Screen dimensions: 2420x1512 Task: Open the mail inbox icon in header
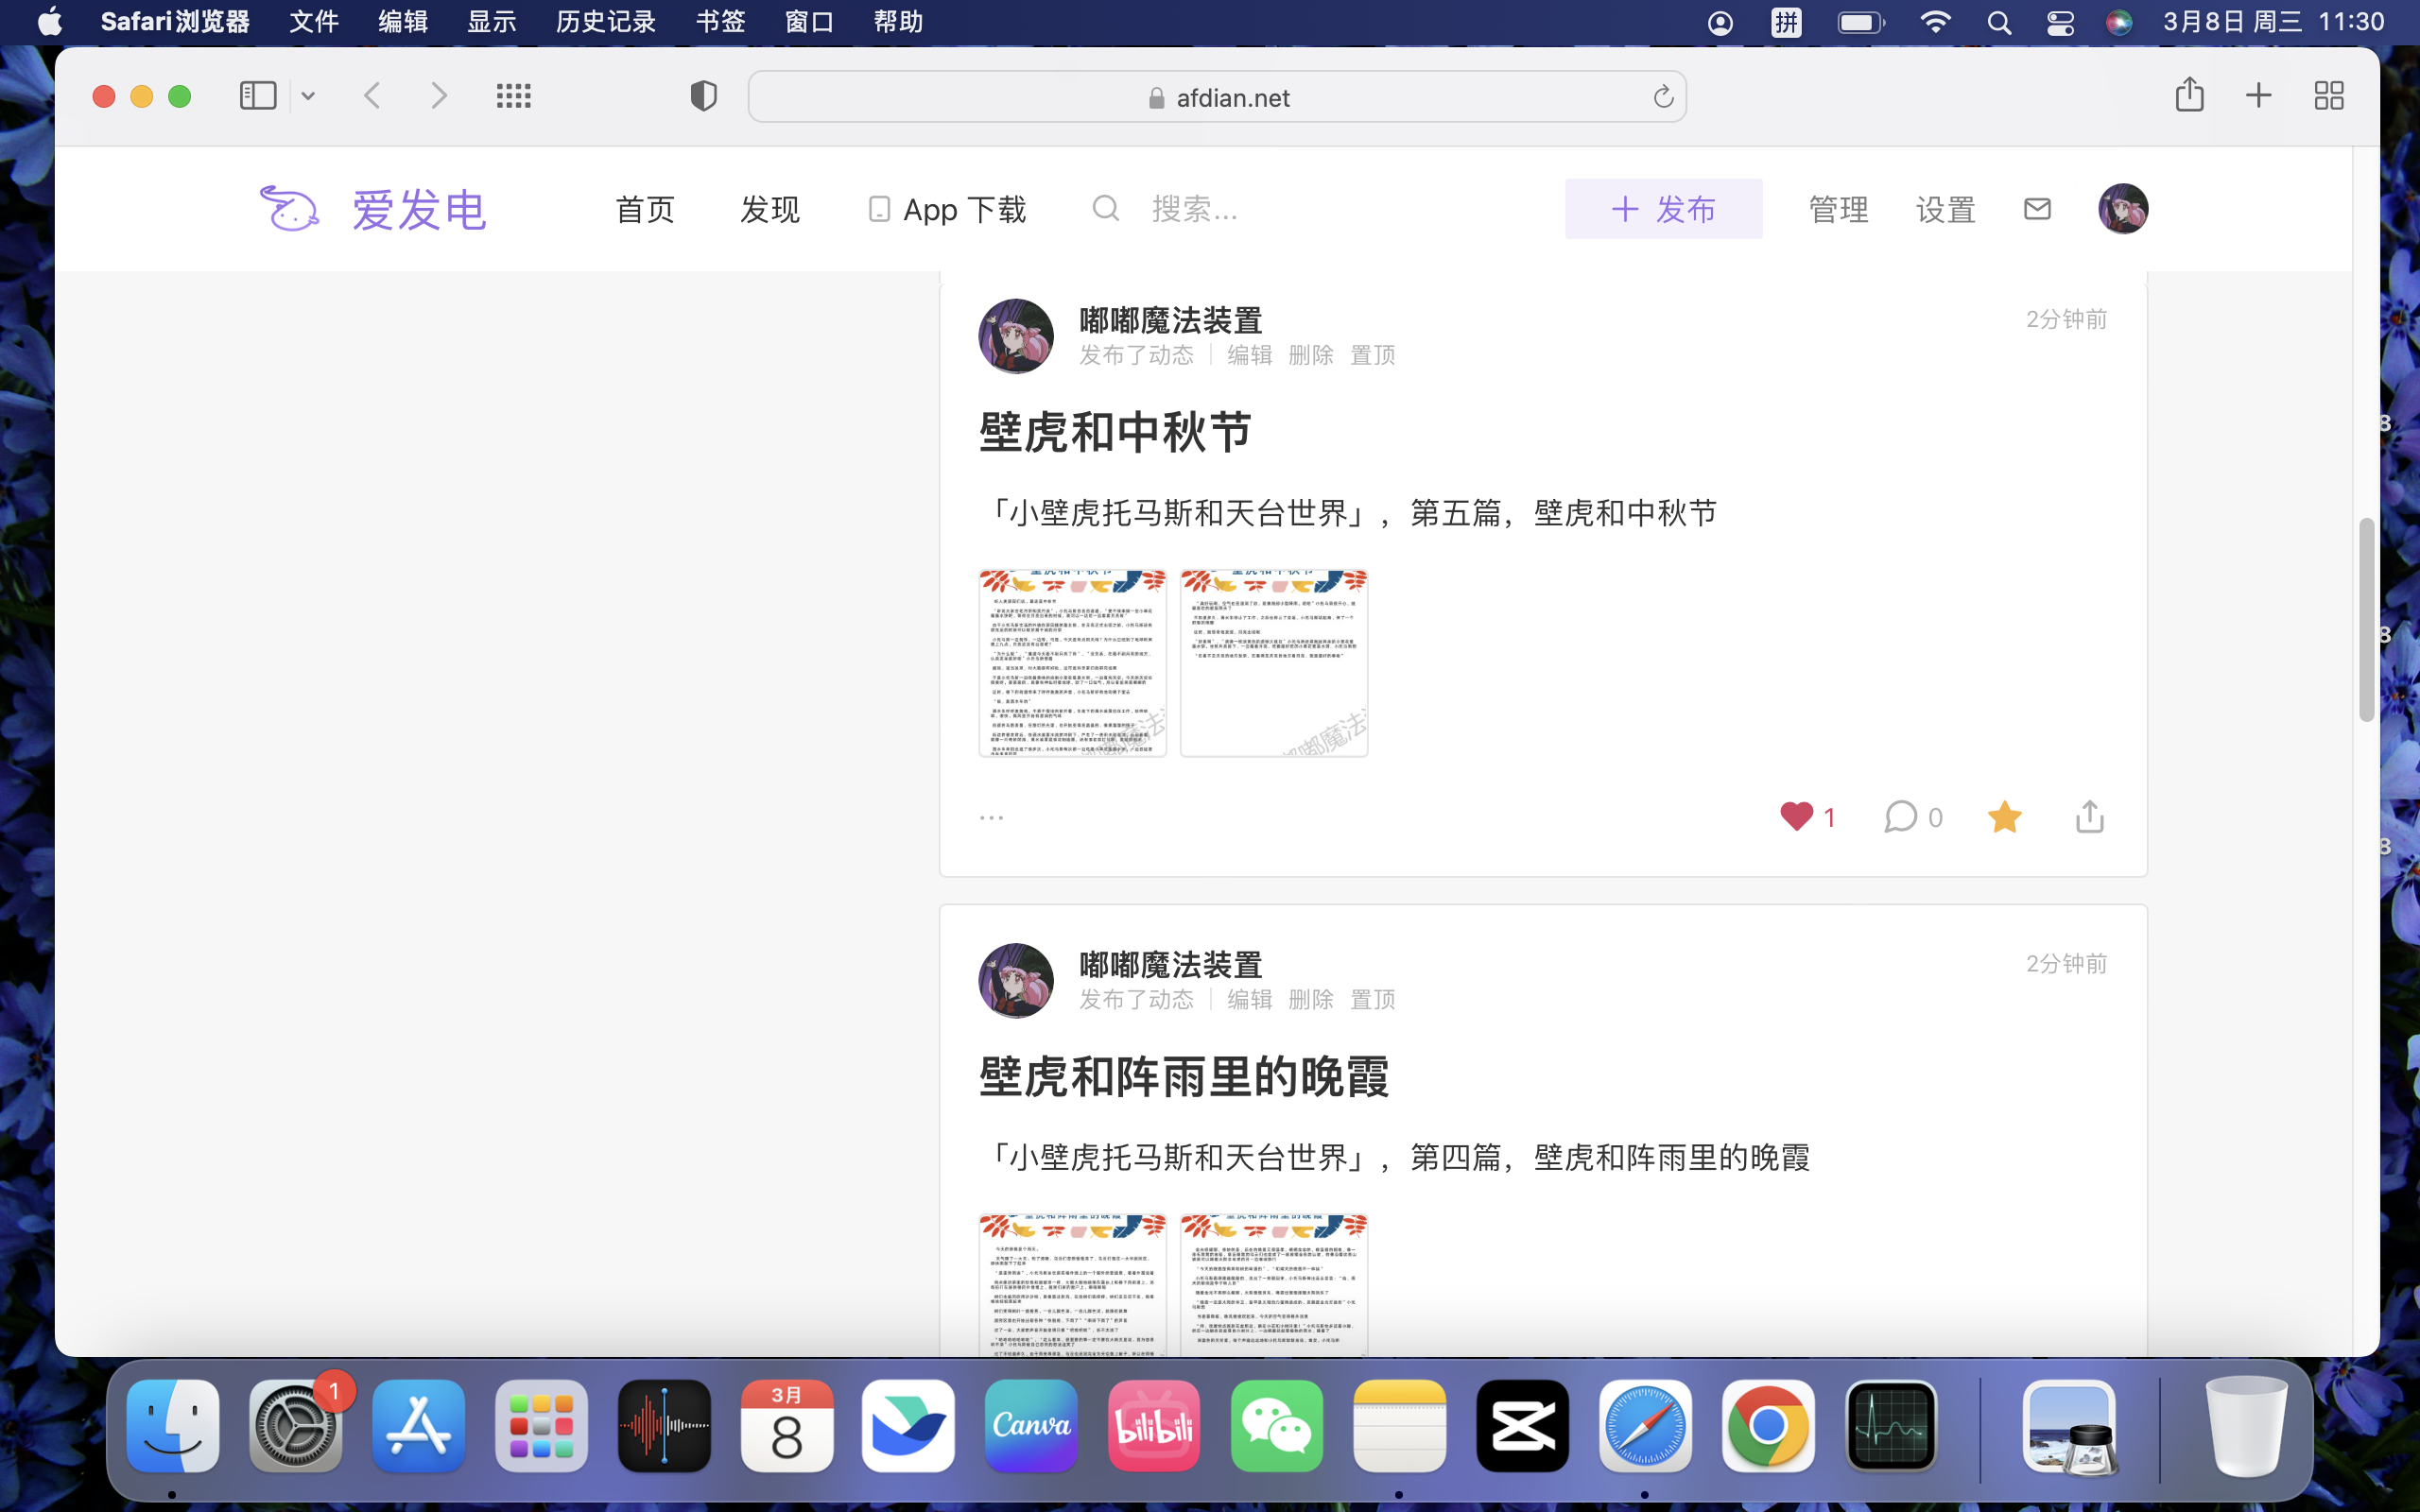[2037, 208]
